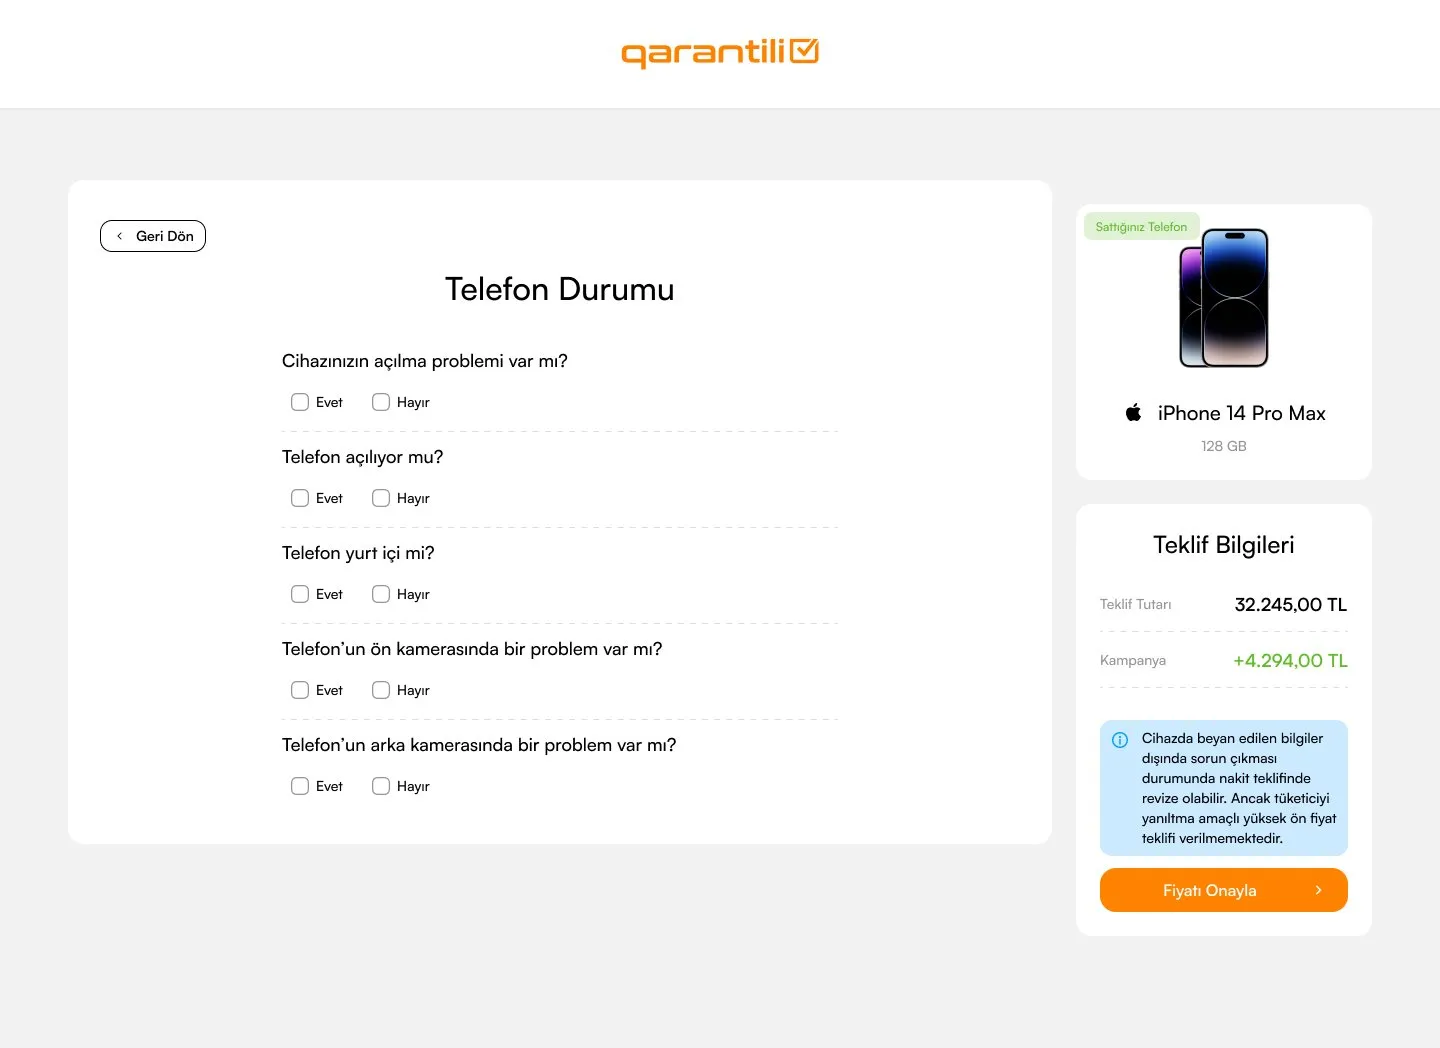The width and height of the screenshot is (1440, 1048).
Task: Check Evet for ön kamera problem question
Action: pyautogui.click(x=300, y=690)
